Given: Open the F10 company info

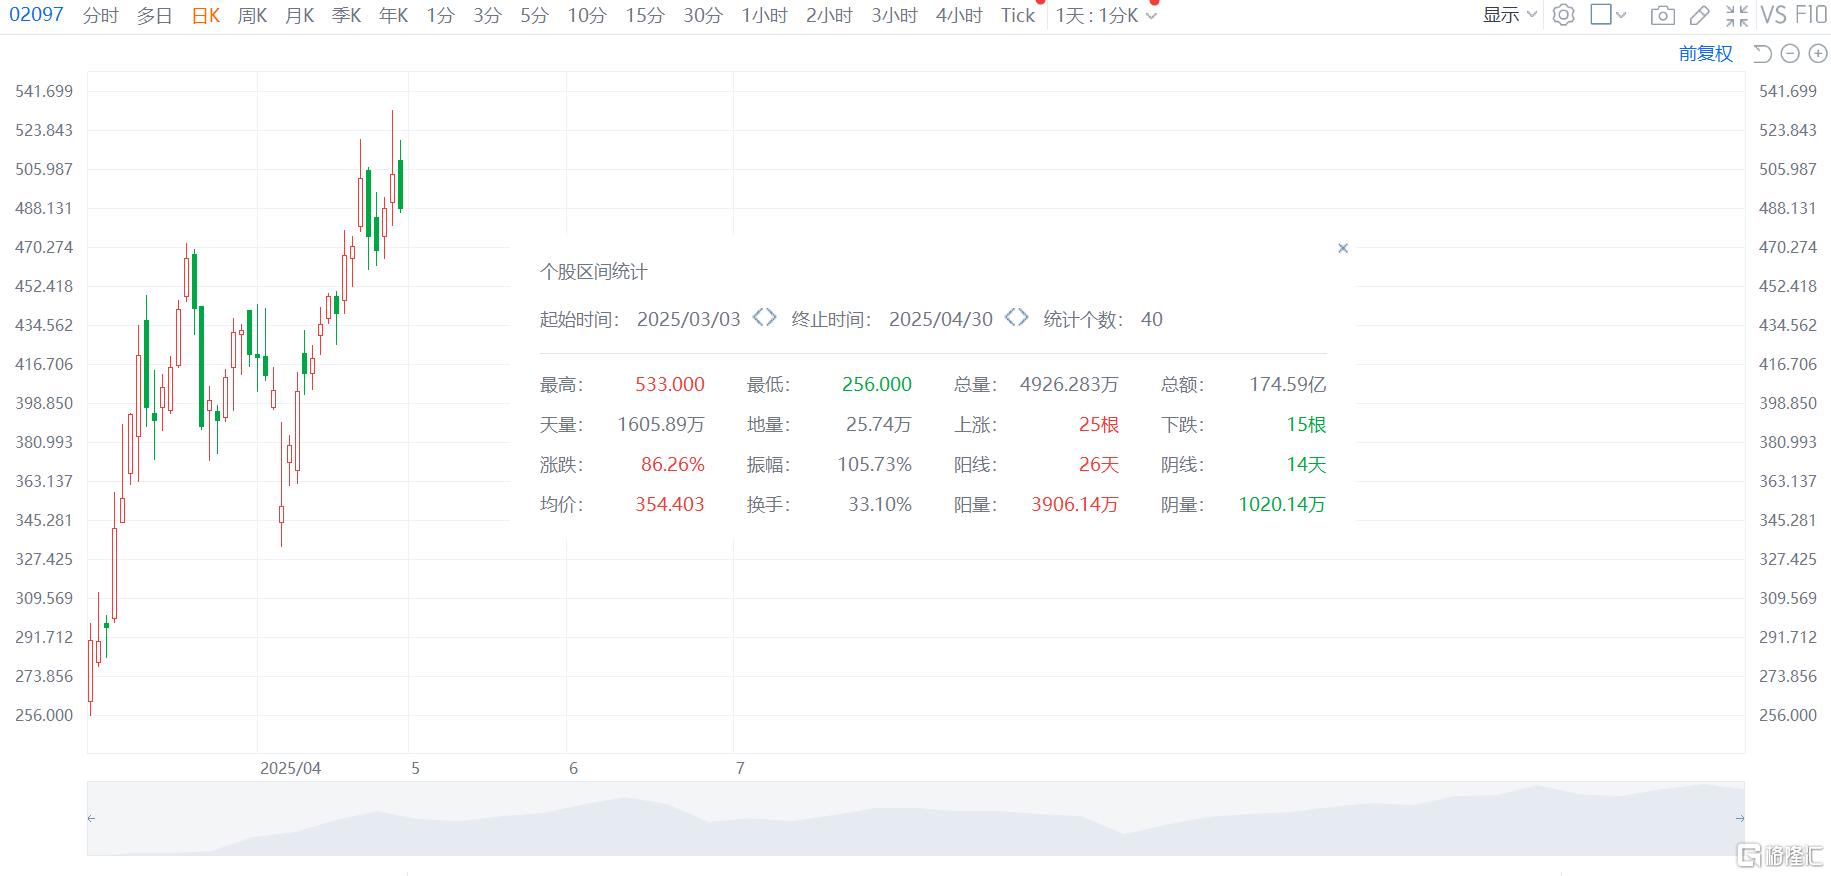Looking at the screenshot, I should [x=1811, y=15].
